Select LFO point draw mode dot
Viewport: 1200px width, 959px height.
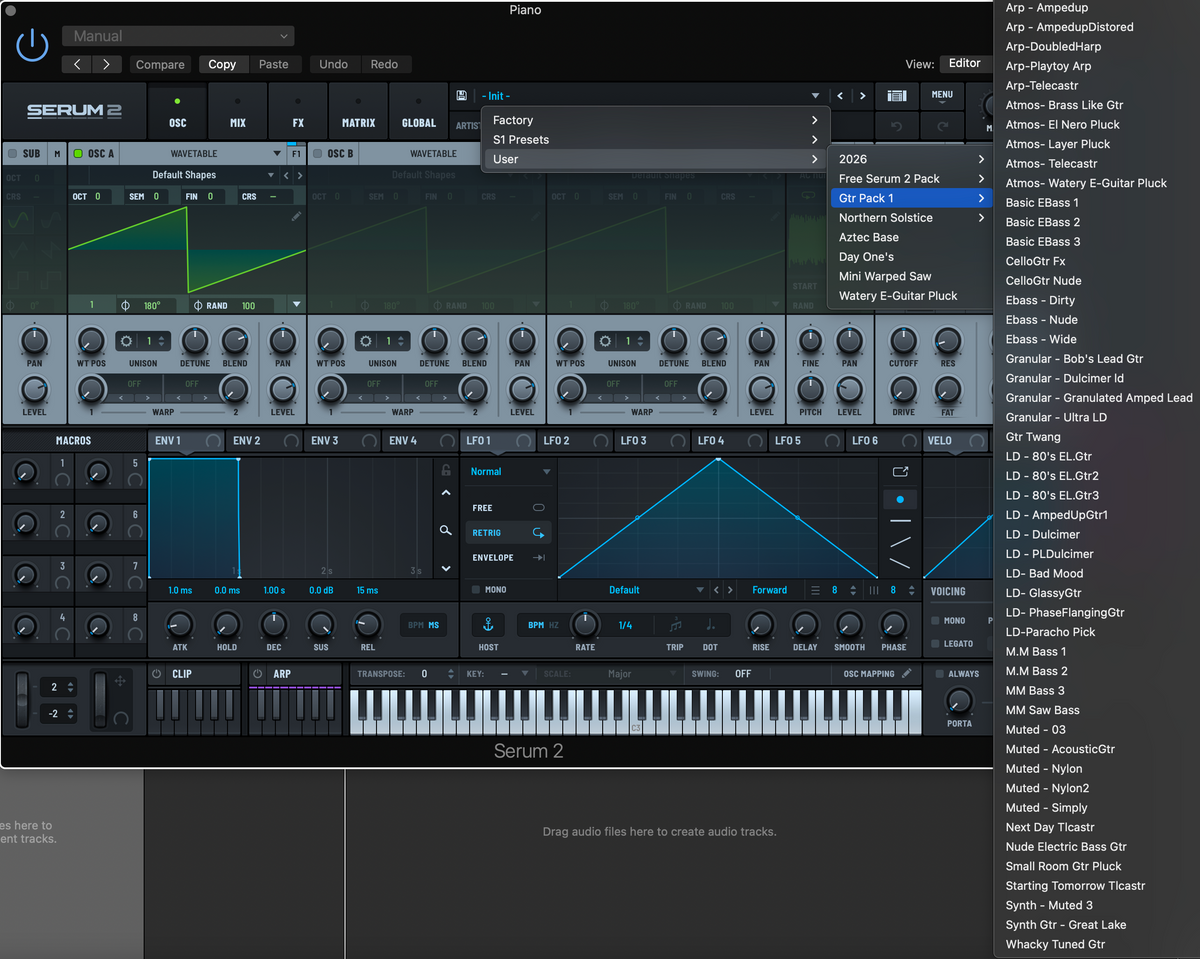[900, 499]
